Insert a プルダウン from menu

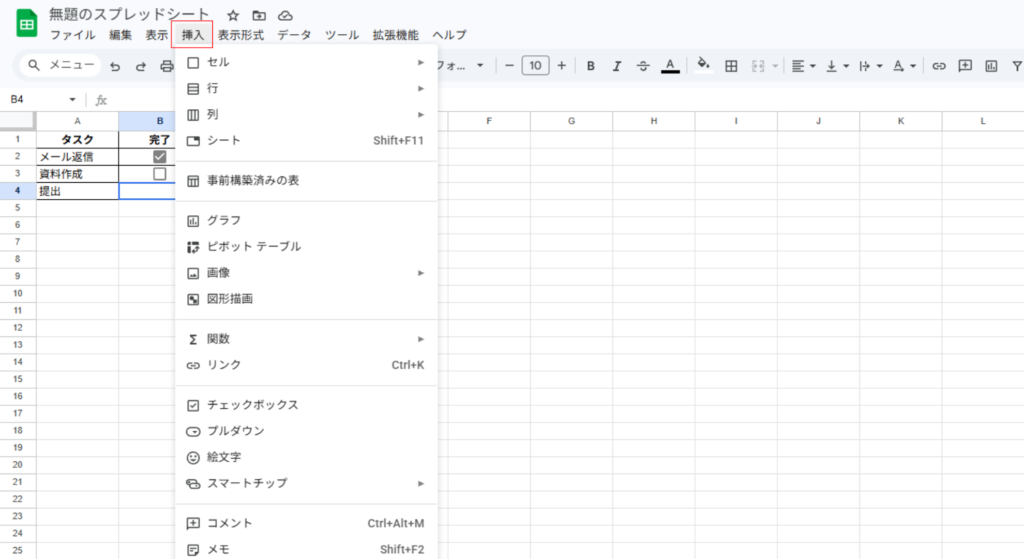[306, 431]
